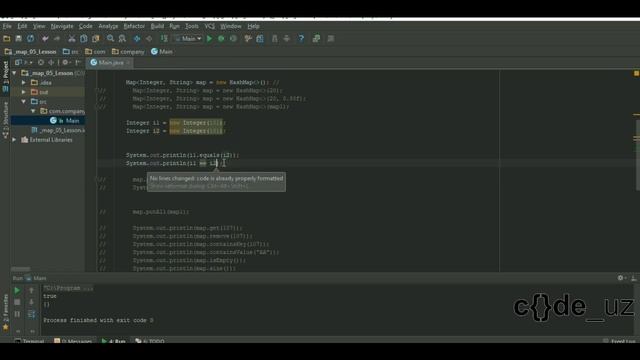Screen dimensions: 640x360
Task: Click the Main class breadcrumb
Action: [x=162, y=52]
